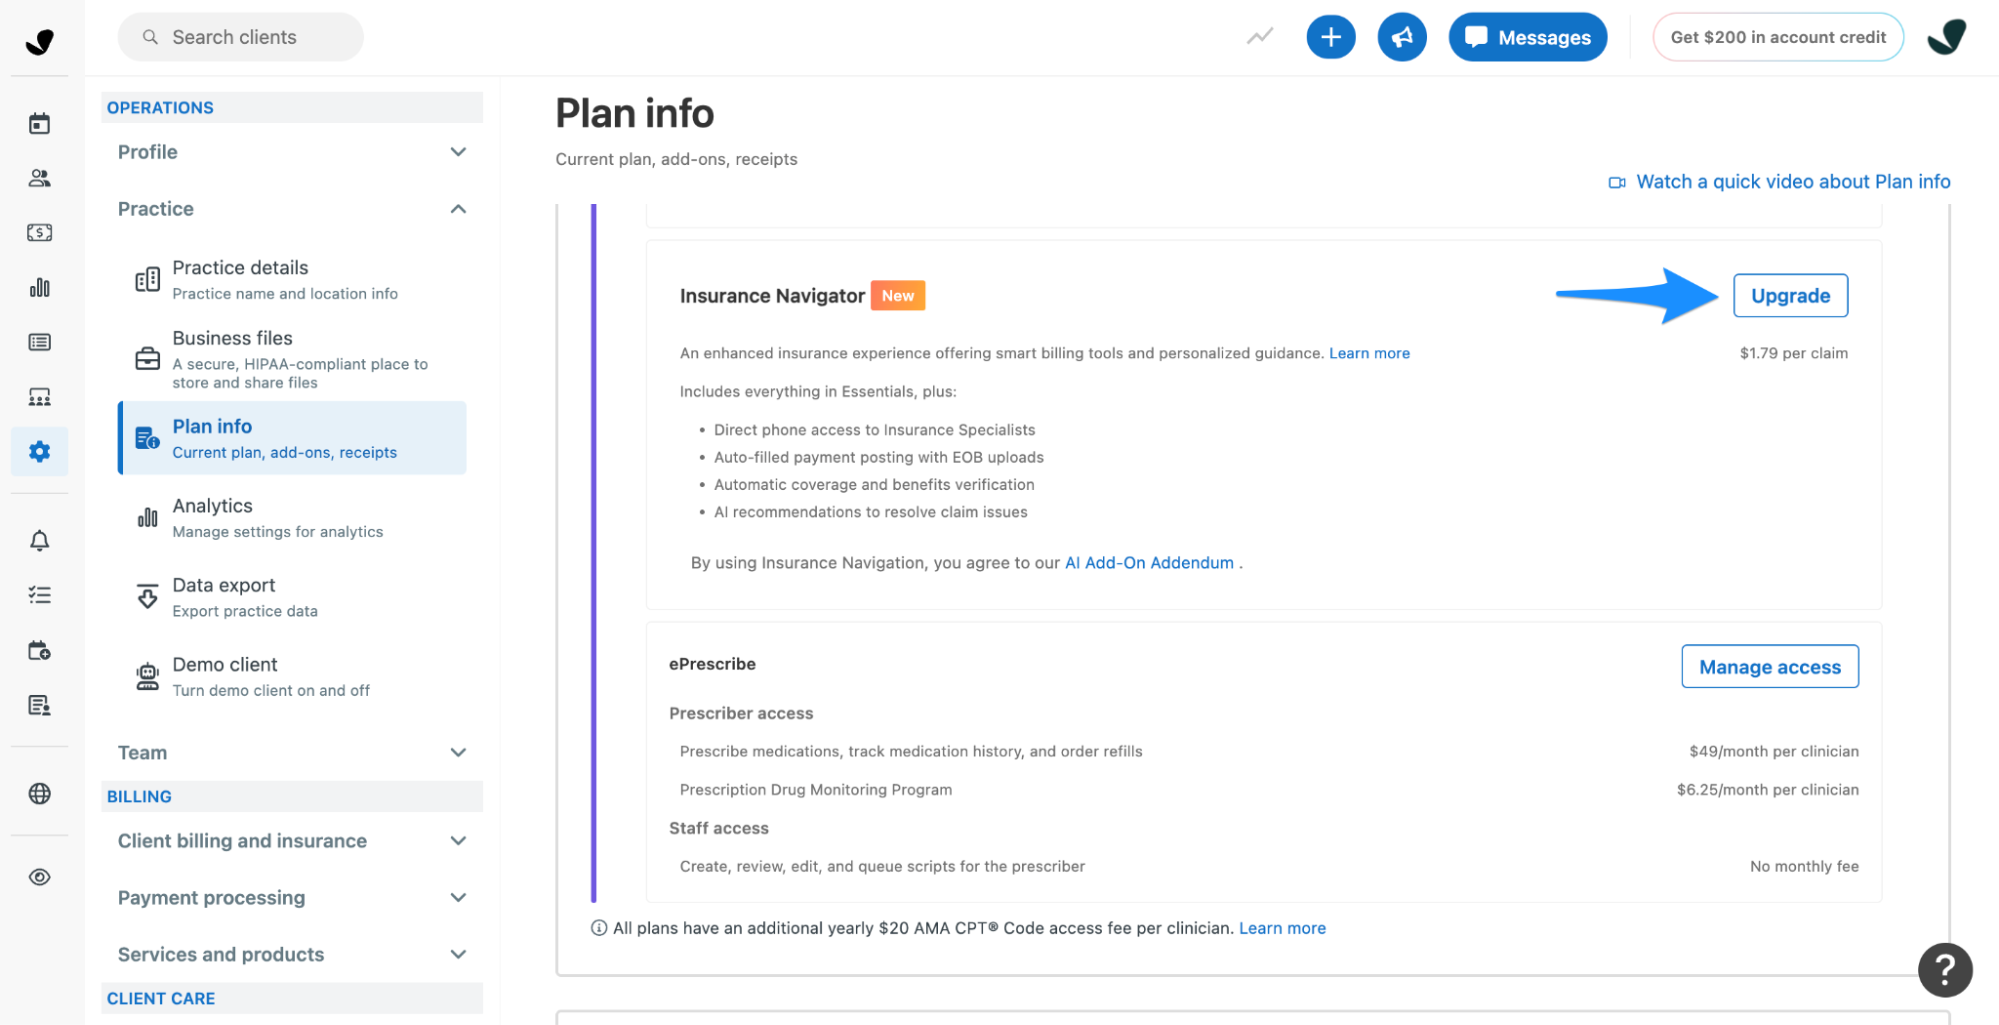
Task: Click the Search clients field
Action: click(x=241, y=37)
